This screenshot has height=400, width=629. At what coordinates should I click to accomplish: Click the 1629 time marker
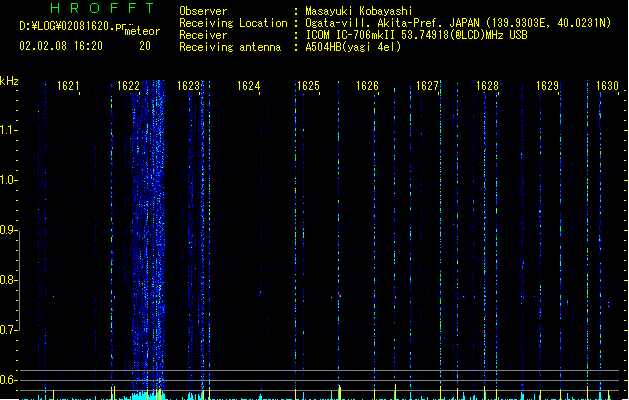point(548,86)
